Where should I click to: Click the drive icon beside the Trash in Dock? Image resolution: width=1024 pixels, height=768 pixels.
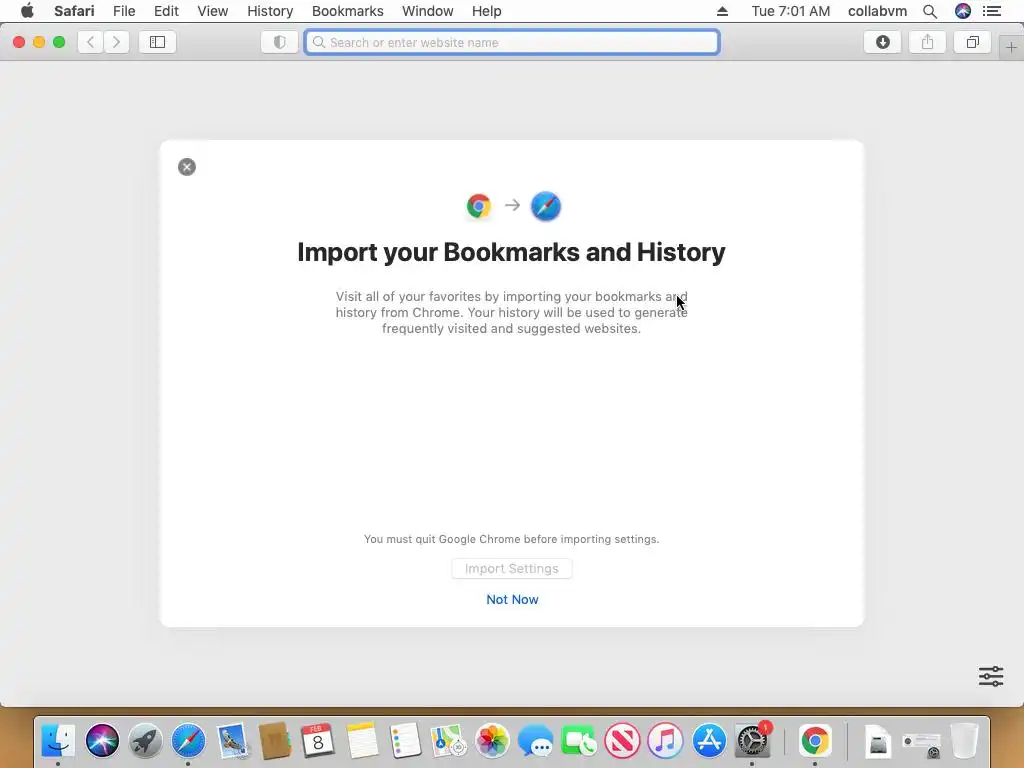coord(921,743)
